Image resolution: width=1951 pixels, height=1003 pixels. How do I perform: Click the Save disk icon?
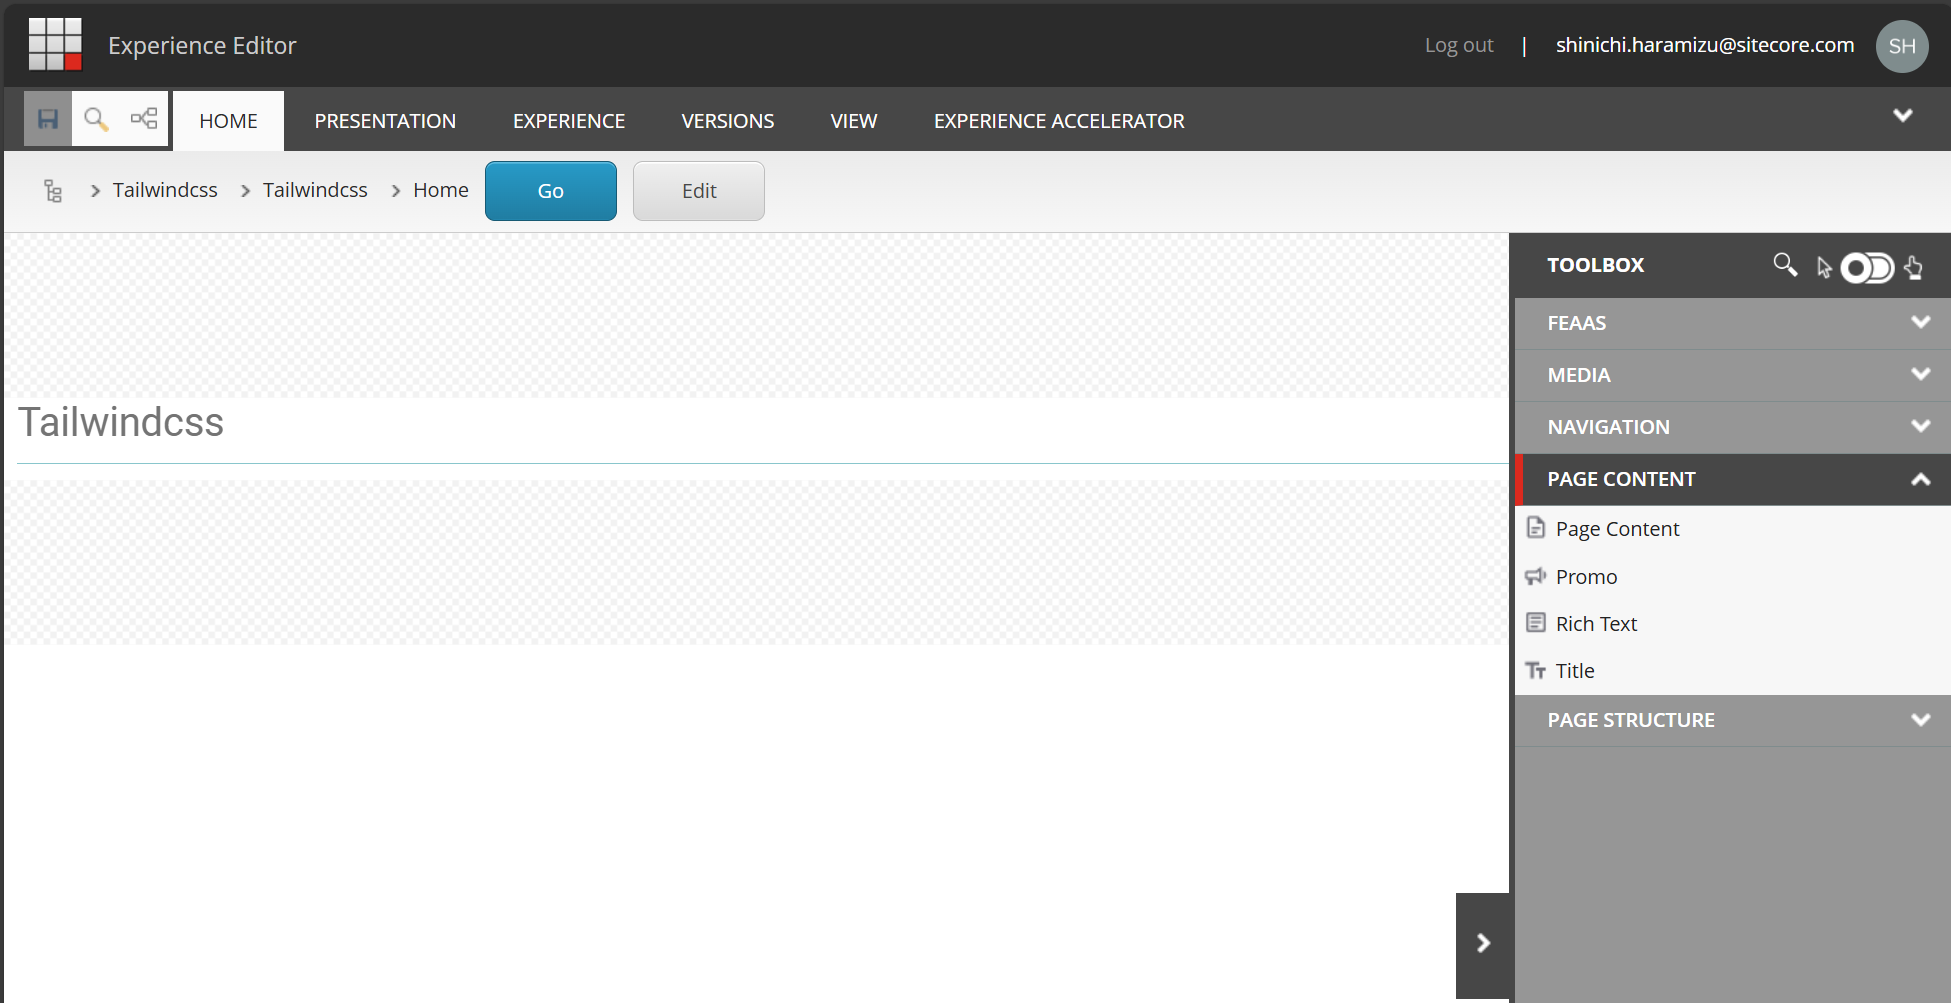coord(48,120)
